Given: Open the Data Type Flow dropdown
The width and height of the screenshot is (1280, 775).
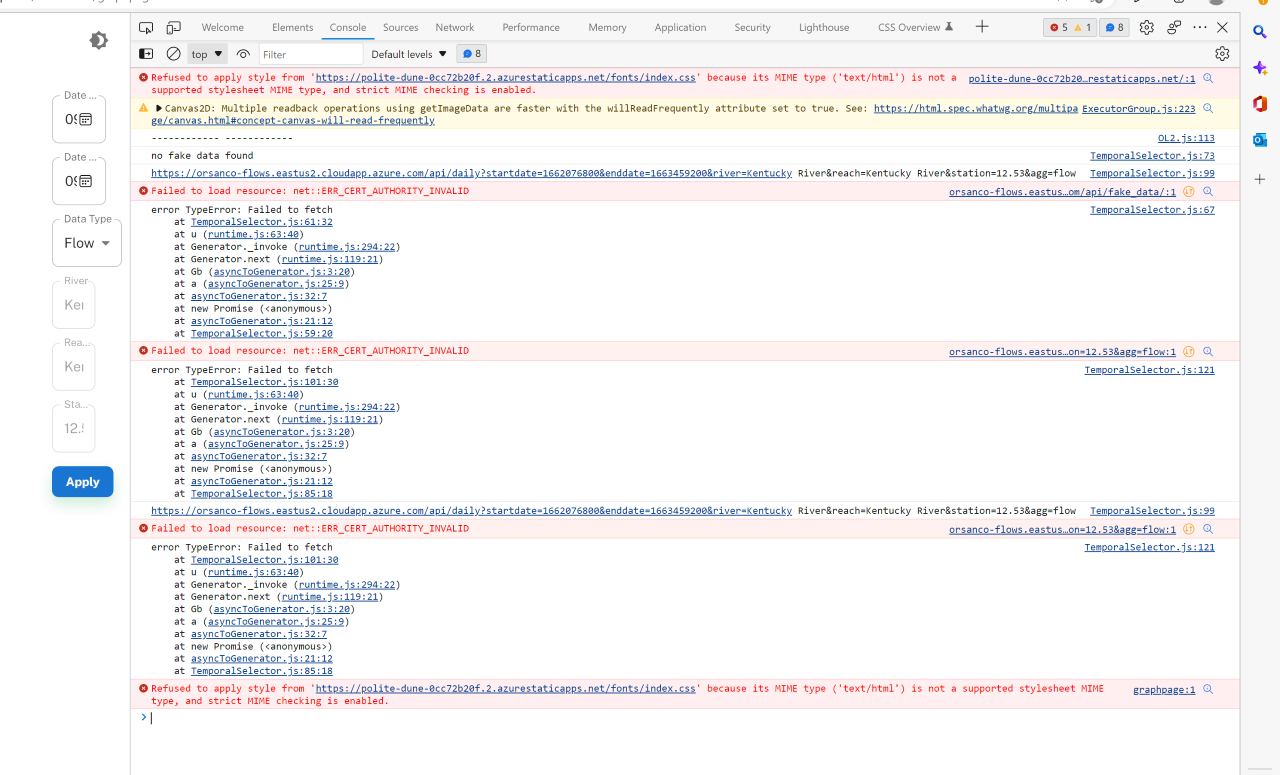Looking at the screenshot, I should point(87,243).
